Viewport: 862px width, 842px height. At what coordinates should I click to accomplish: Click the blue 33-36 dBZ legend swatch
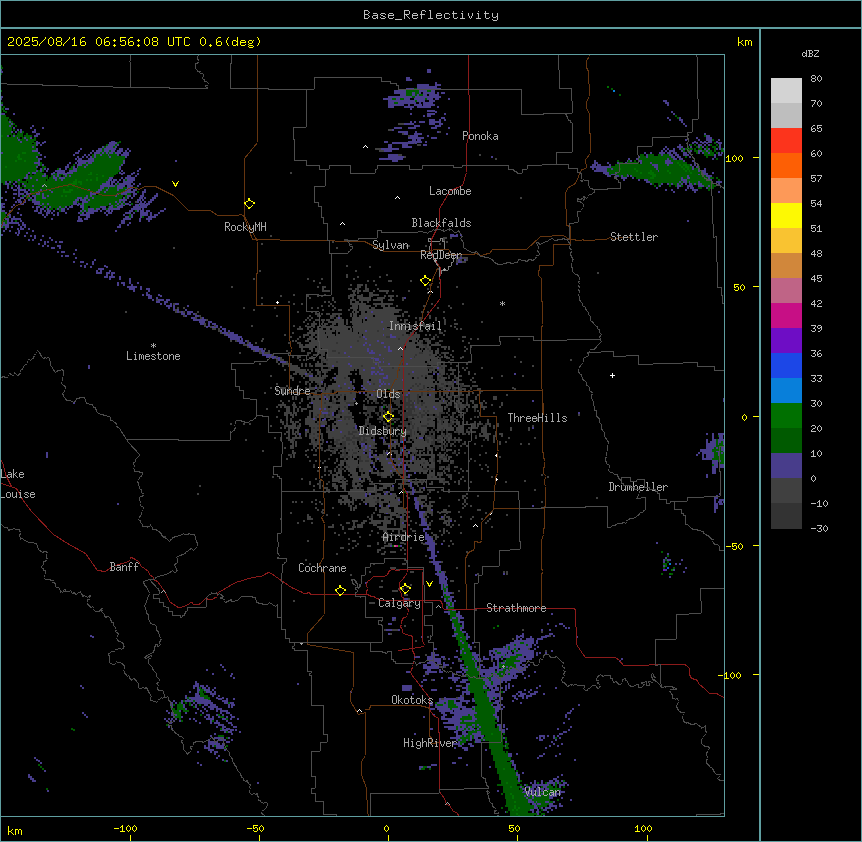786,365
